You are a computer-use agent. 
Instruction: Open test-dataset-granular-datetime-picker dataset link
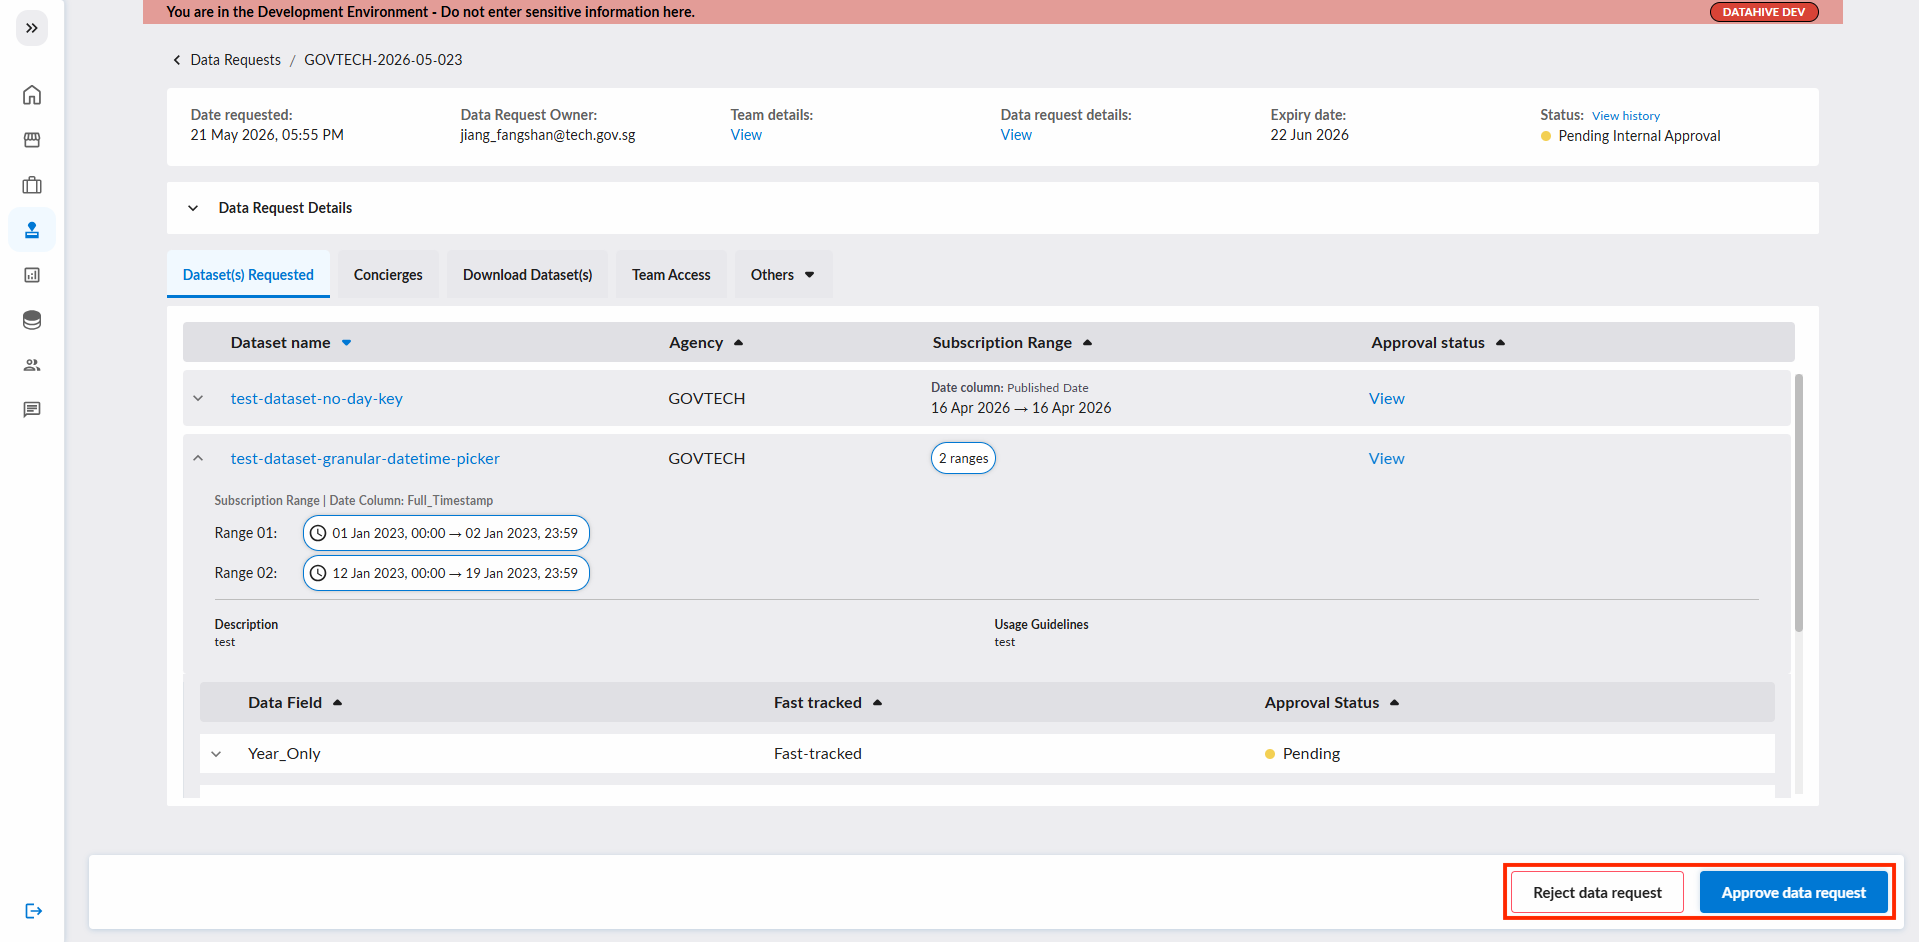coord(365,458)
